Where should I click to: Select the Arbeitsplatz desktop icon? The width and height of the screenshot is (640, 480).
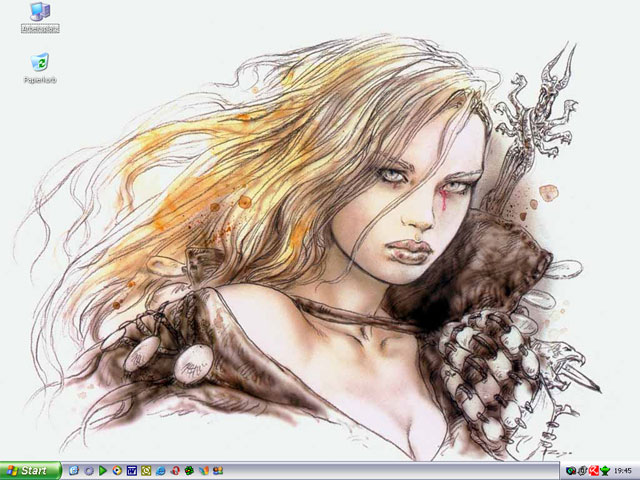(x=40, y=17)
